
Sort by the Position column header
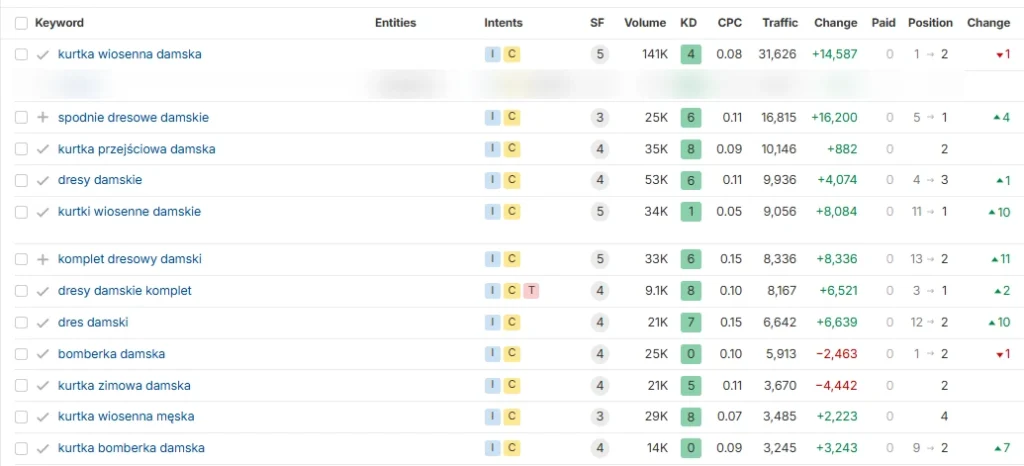pos(930,23)
